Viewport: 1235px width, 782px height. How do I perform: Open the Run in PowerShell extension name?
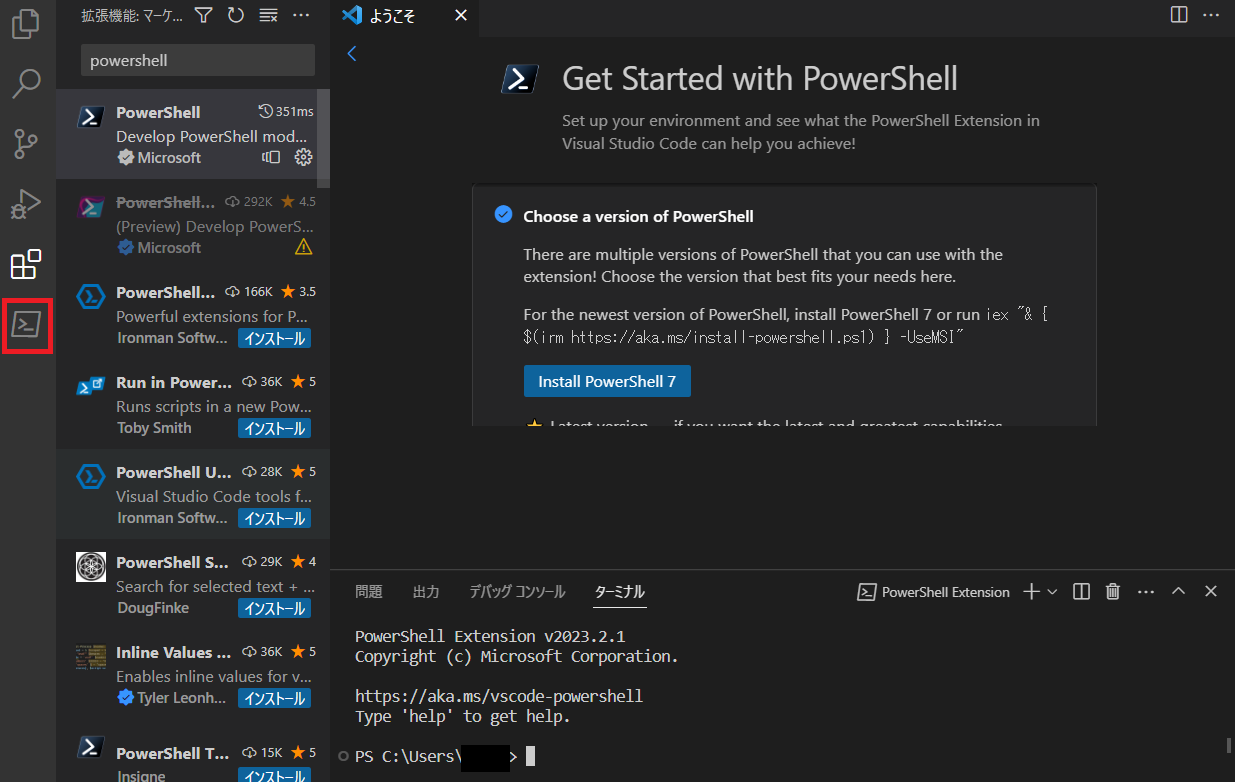pyautogui.click(x=174, y=382)
